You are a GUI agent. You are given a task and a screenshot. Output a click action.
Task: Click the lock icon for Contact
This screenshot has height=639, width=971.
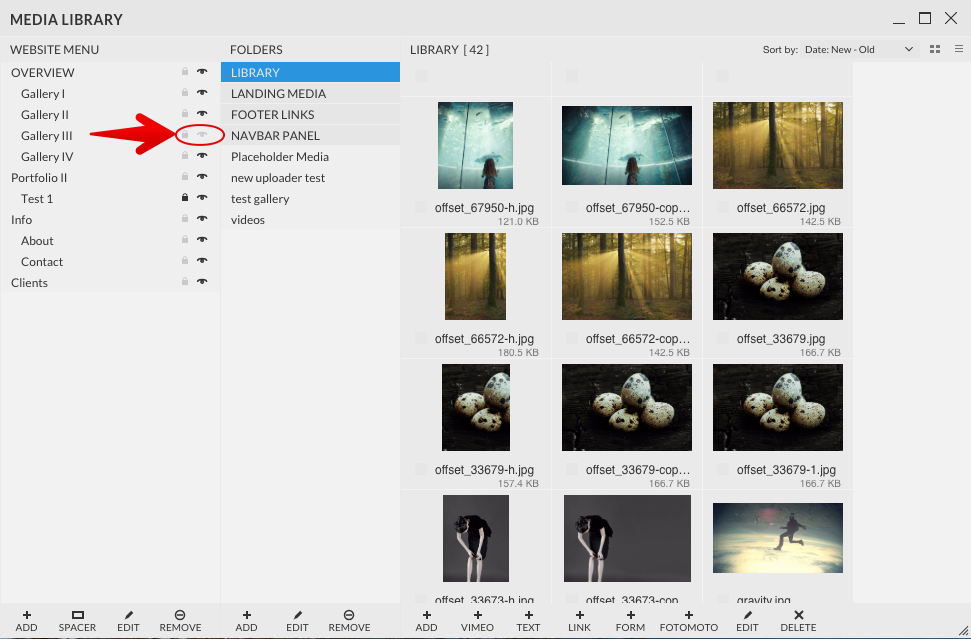[x=185, y=261]
